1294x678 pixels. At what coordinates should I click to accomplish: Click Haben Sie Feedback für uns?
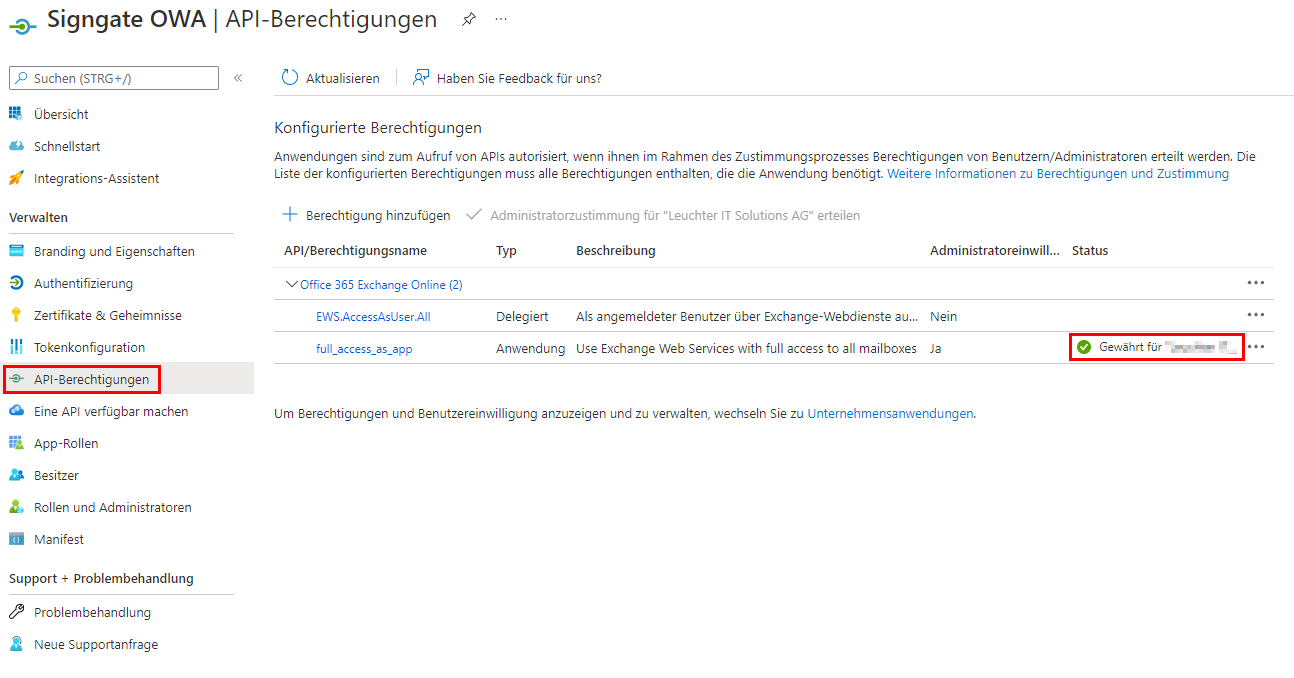[507, 78]
